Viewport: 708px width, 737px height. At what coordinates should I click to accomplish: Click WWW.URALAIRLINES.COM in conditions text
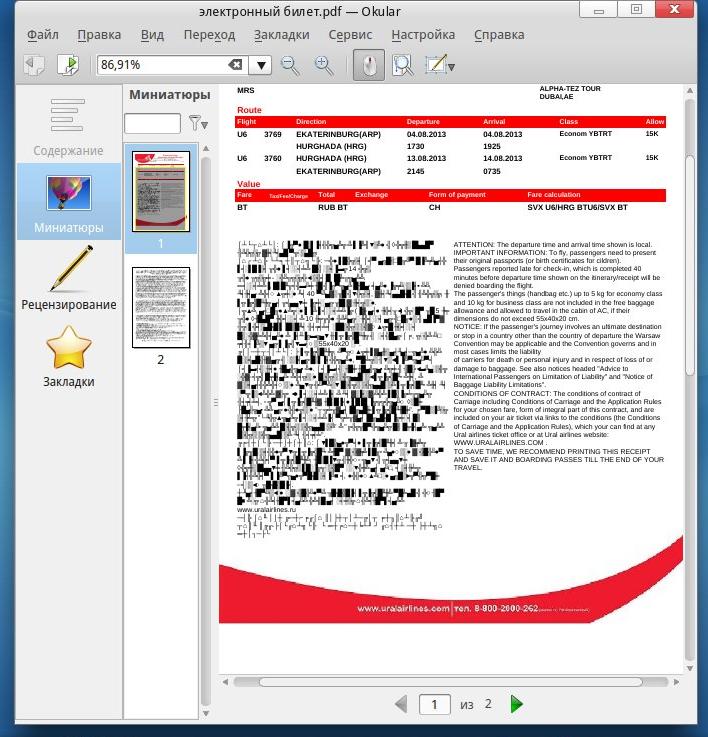tap(498, 442)
